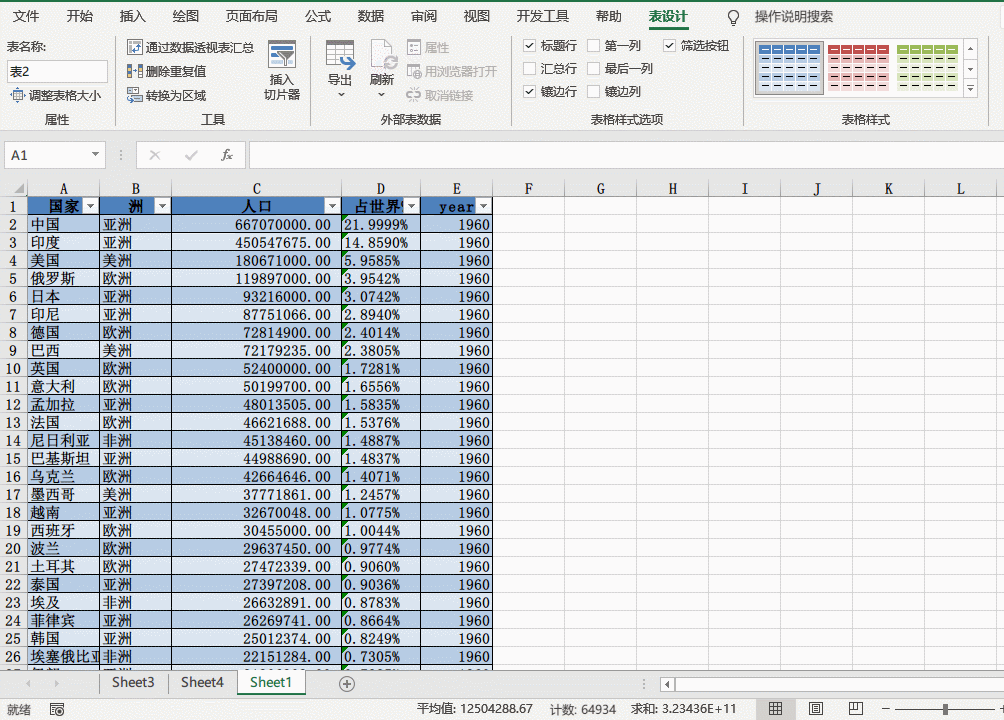Expand the table styles gallery More arrow
Viewport: 1004px width, 720px height.
[971, 89]
